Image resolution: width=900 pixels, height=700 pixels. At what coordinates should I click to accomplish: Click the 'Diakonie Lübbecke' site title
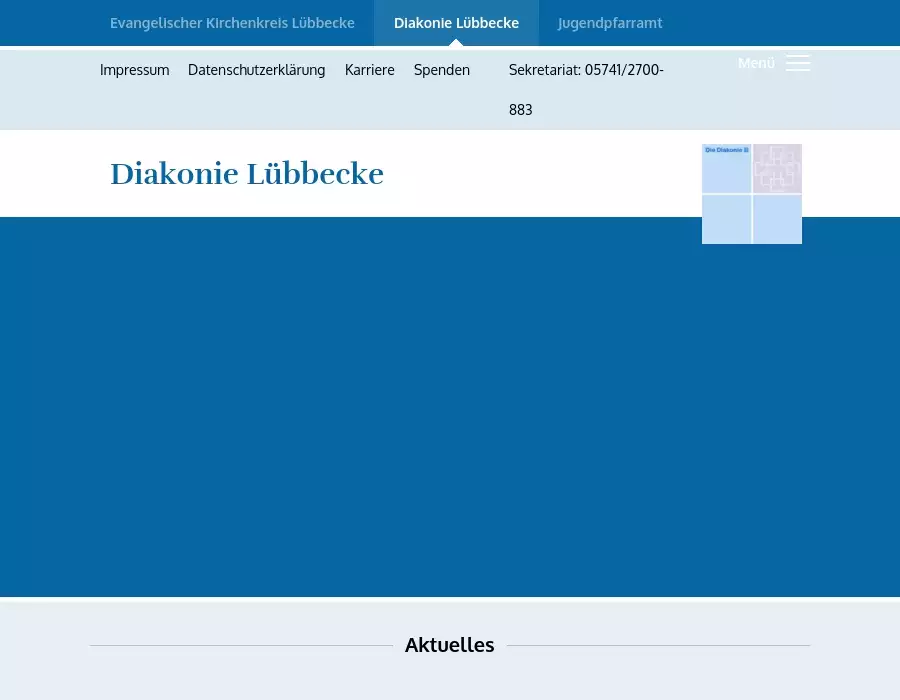[247, 174]
